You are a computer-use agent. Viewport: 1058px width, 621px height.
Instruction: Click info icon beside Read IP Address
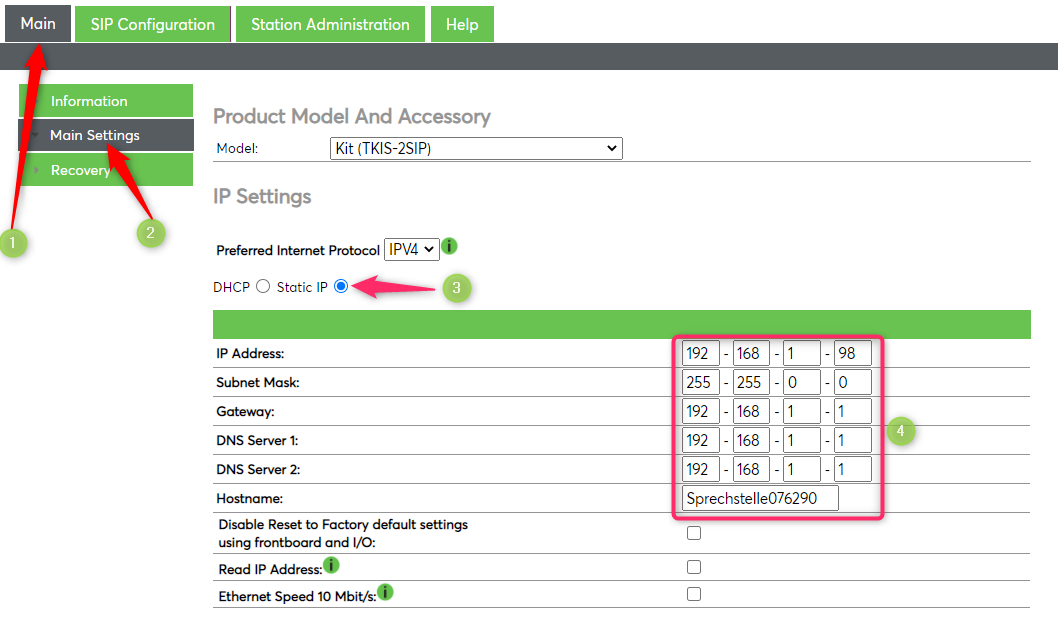pyautogui.click(x=331, y=567)
